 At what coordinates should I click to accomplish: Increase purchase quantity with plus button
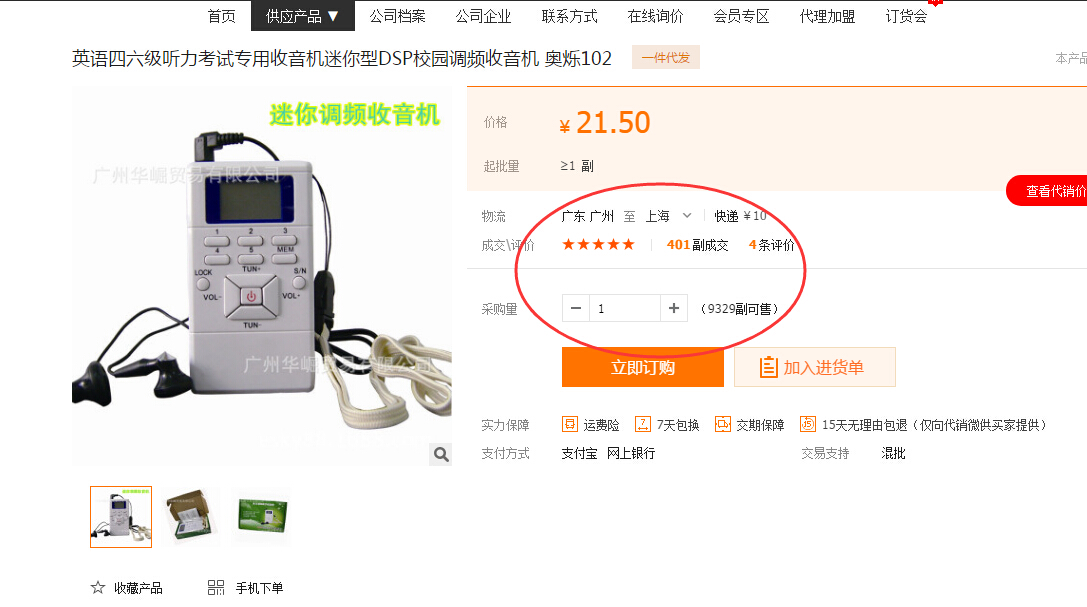pyautogui.click(x=673, y=308)
